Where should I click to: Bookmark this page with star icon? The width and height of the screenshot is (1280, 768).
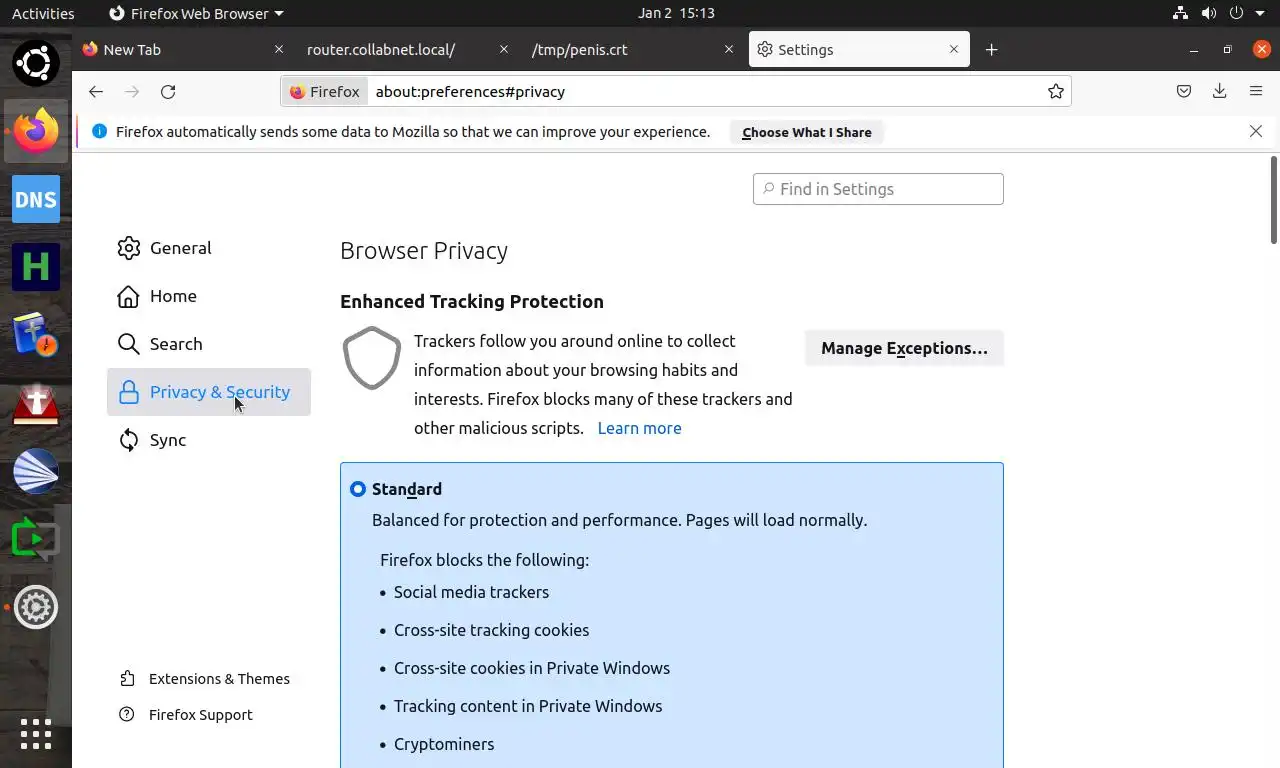(x=1056, y=92)
